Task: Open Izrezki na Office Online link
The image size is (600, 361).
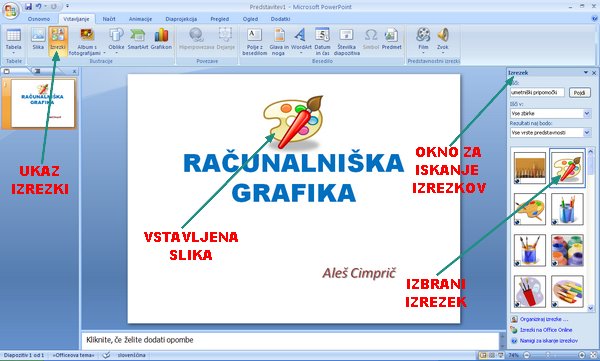Action: coord(546,330)
